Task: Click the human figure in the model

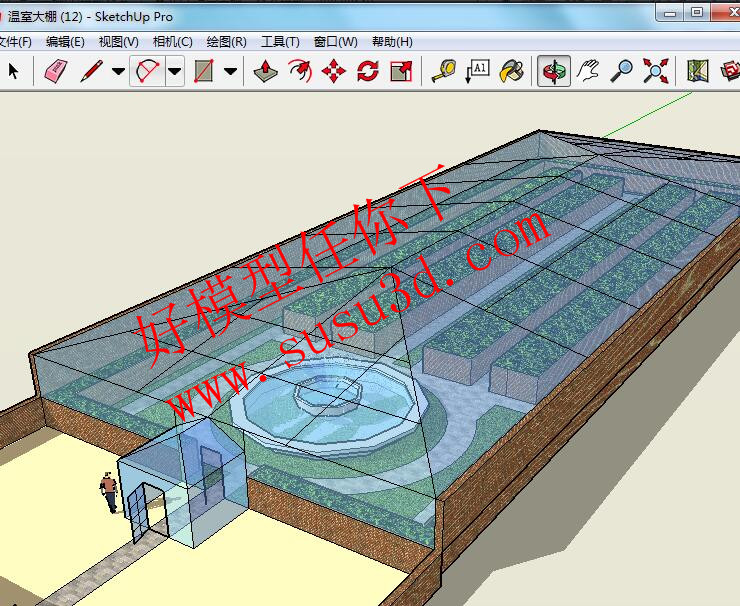Action: pos(109,492)
